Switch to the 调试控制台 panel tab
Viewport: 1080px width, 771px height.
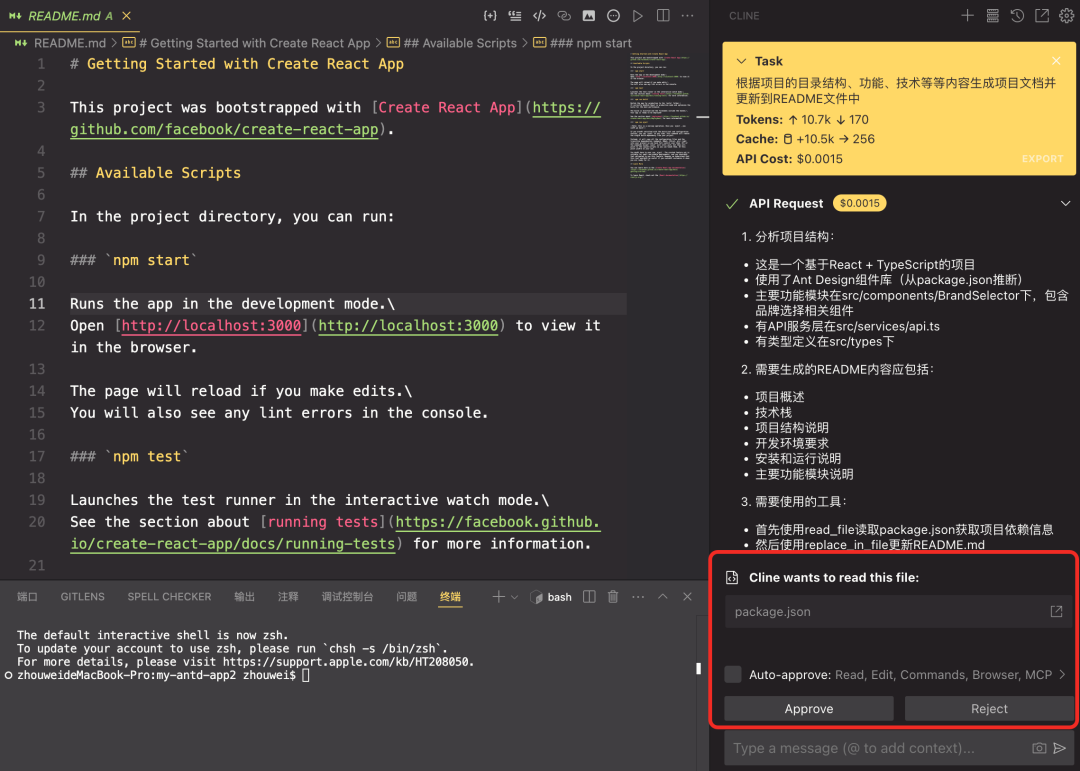click(x=348, y=597)
